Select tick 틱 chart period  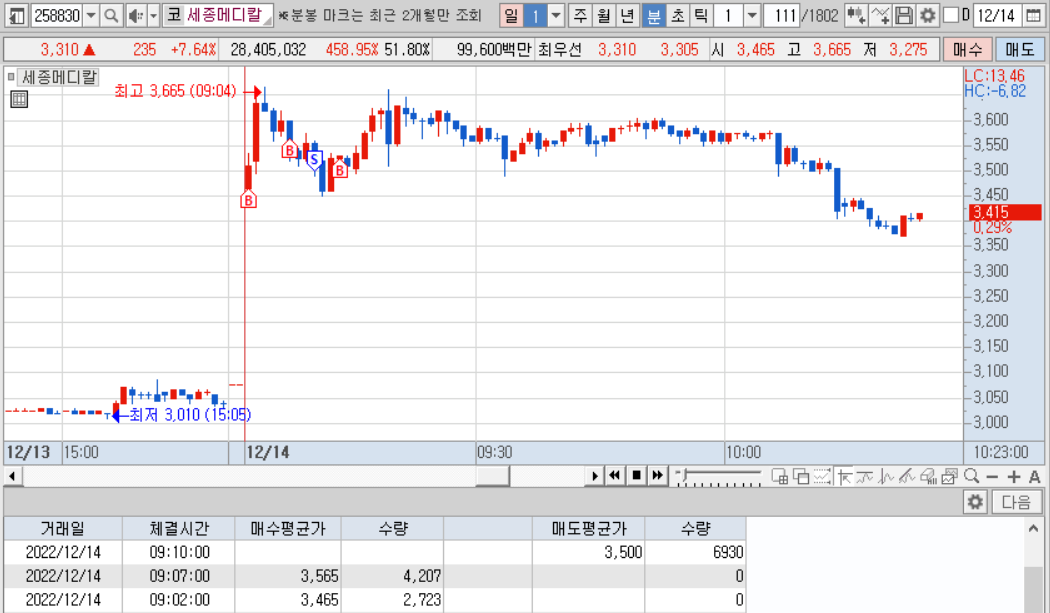(x=700, y=15)
